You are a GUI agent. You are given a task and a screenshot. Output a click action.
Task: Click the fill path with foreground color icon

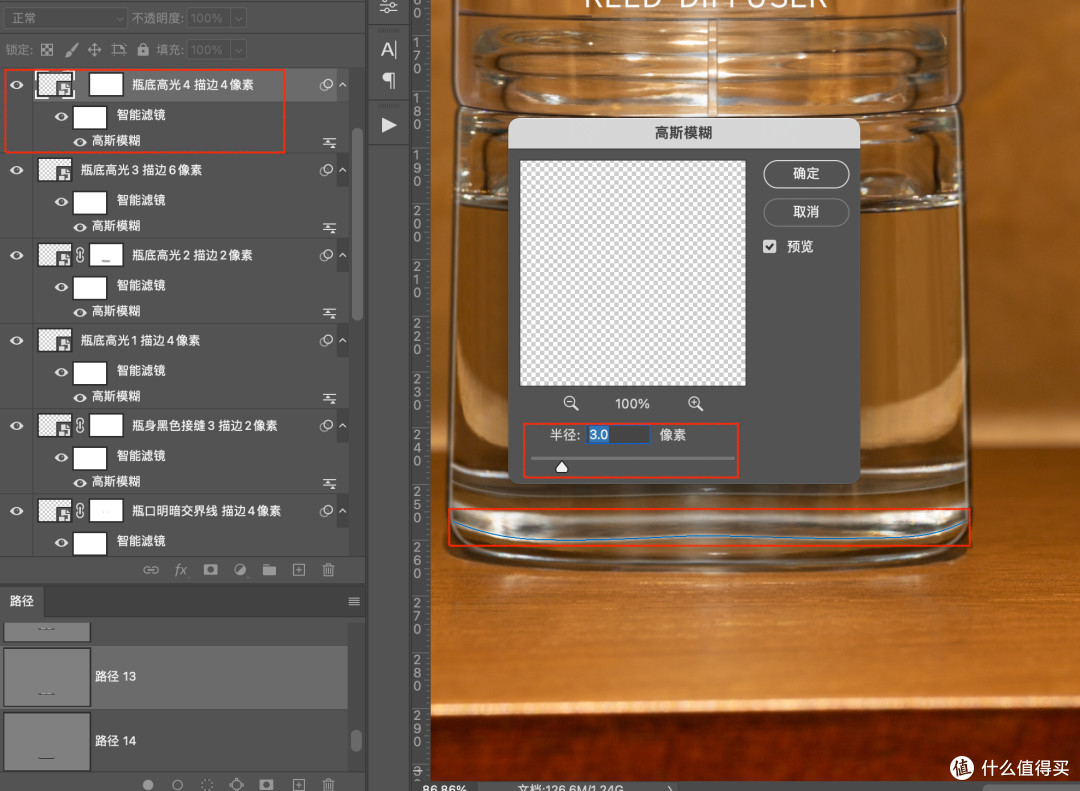[x=147, y=785]
